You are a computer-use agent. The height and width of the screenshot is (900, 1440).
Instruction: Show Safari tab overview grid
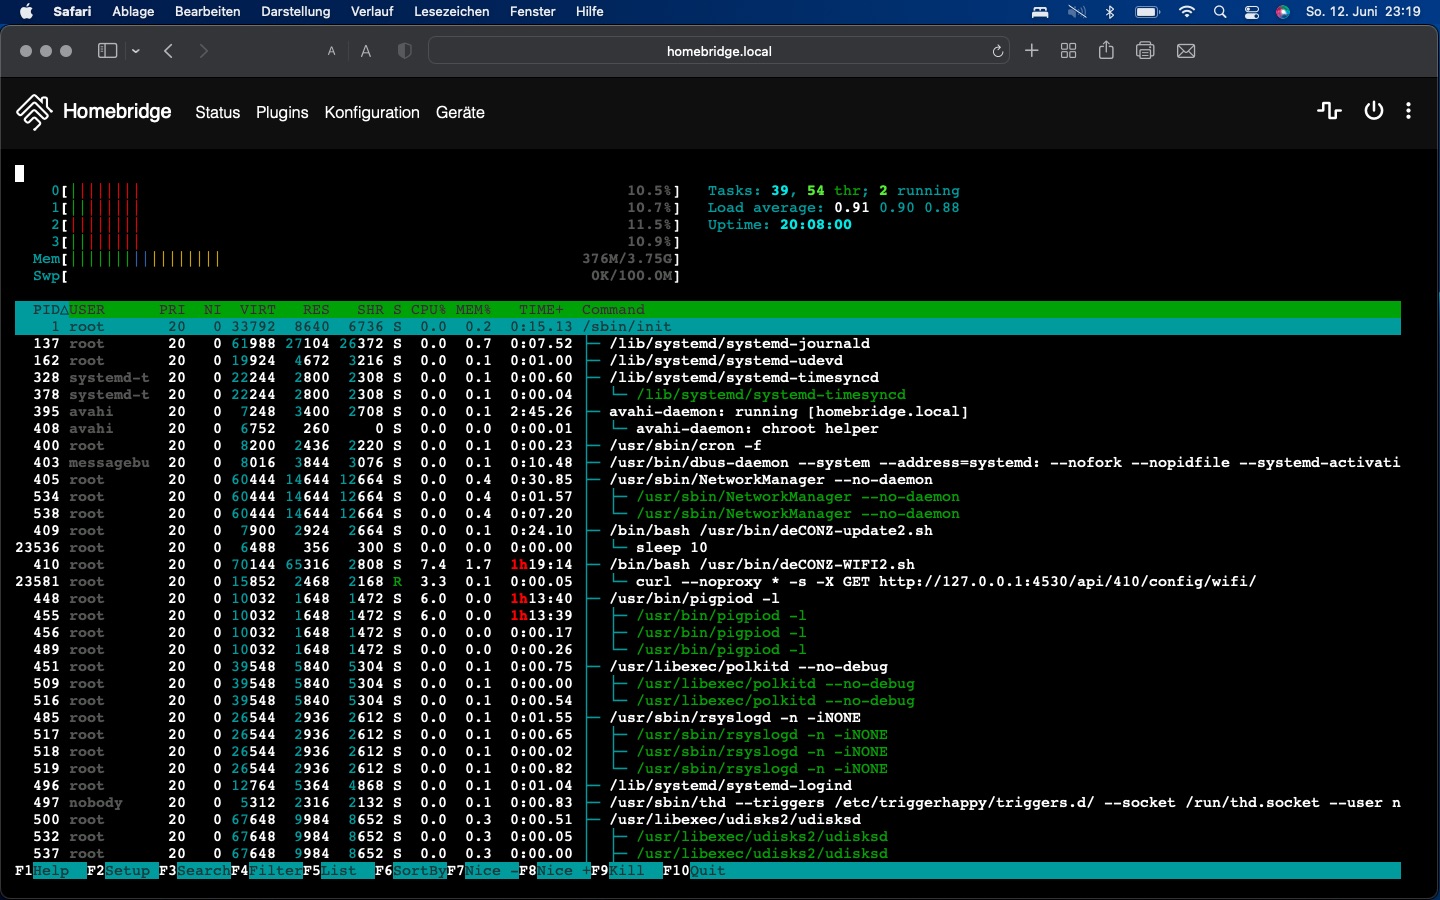coord(1068,51)
